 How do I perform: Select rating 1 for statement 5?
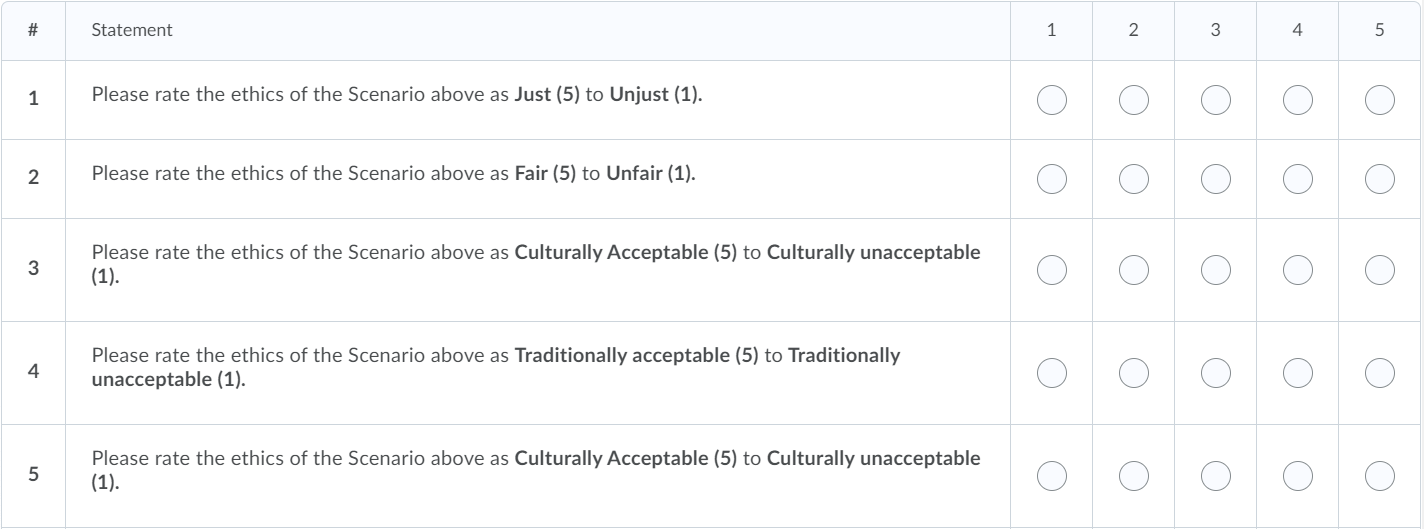tap(1051, 475)
